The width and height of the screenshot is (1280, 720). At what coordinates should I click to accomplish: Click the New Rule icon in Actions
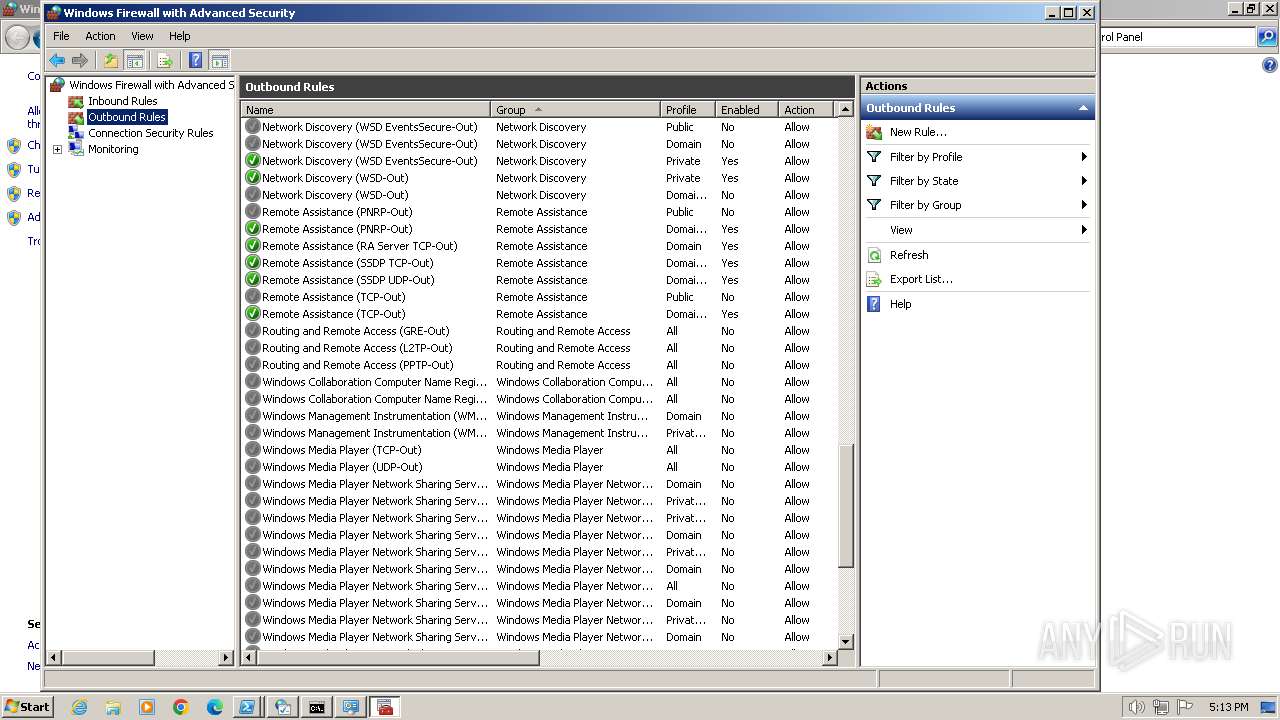874,132
